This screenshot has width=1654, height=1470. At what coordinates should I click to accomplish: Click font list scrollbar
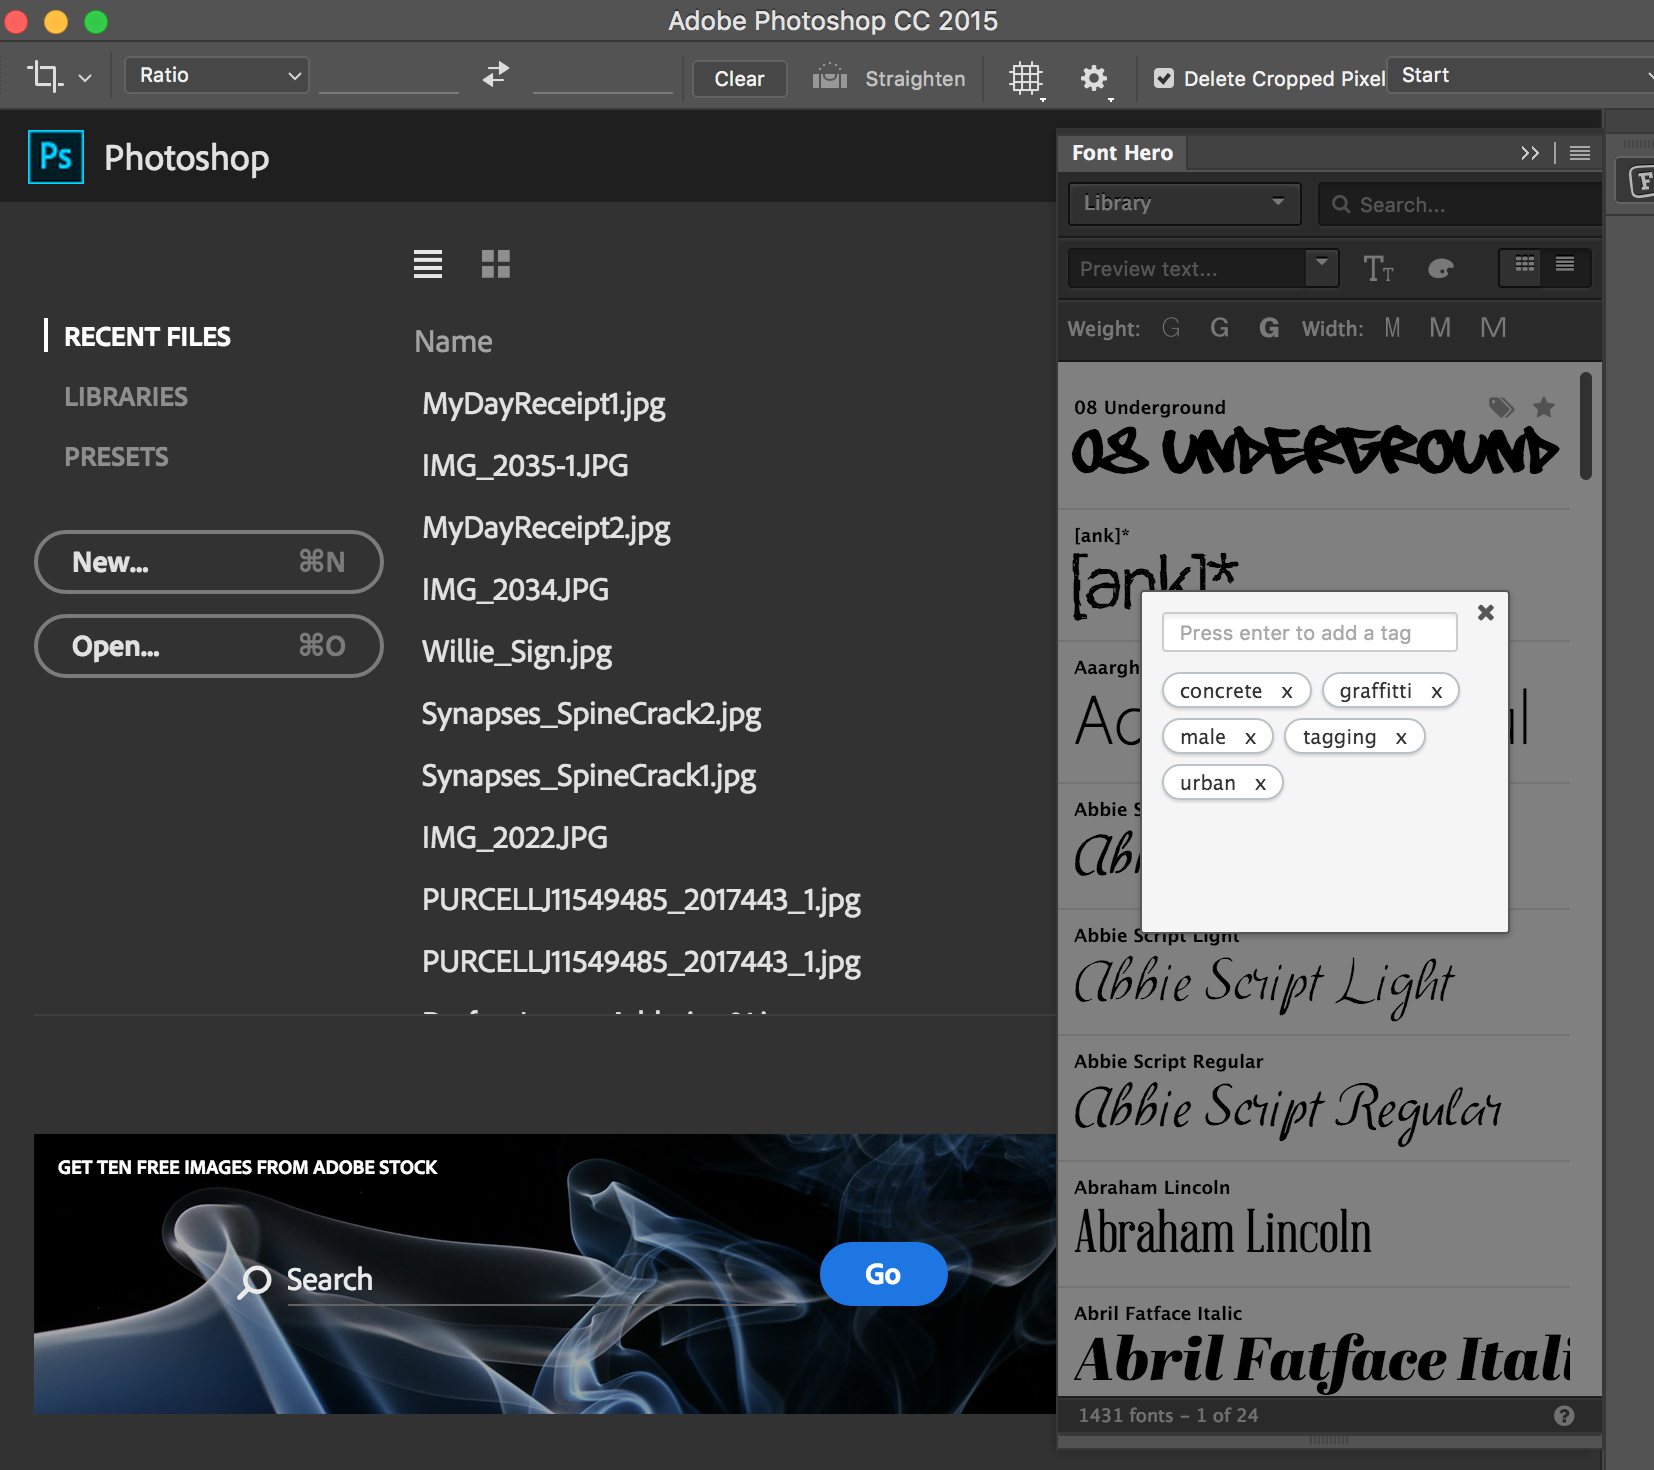(x=1586, y=427)
